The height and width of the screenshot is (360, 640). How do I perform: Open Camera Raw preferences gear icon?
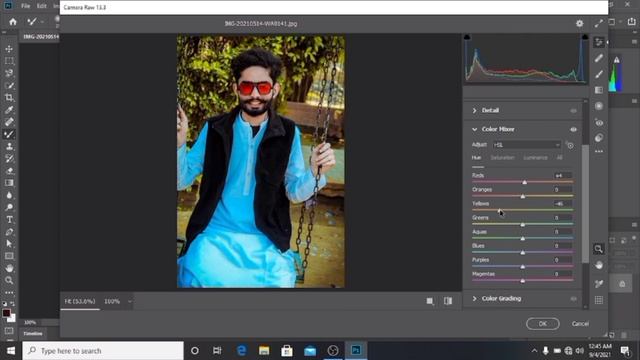coord(580,24)
